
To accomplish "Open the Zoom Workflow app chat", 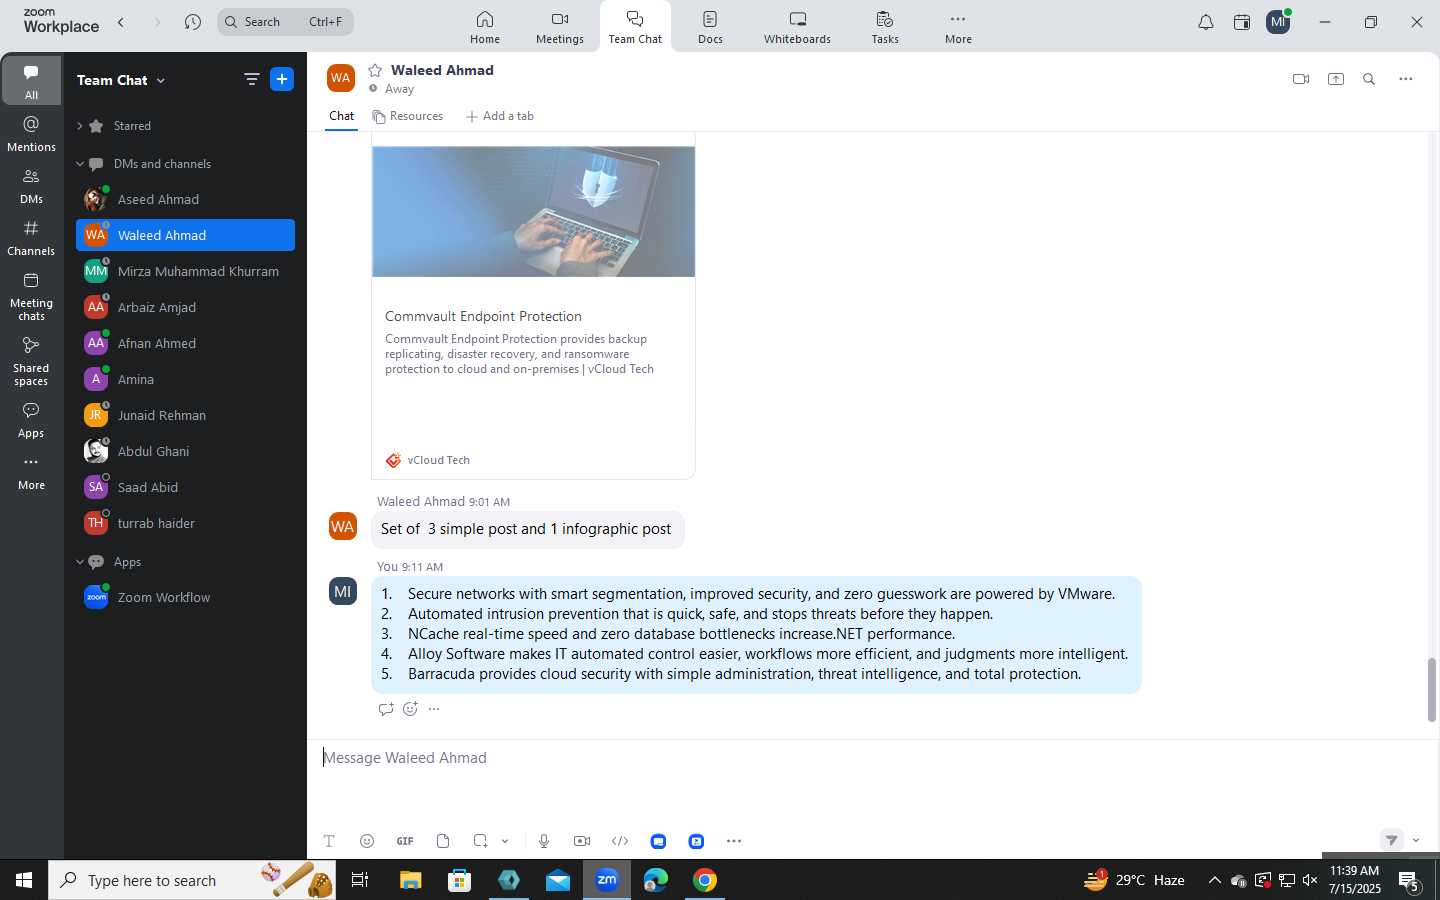I will 185,597.
